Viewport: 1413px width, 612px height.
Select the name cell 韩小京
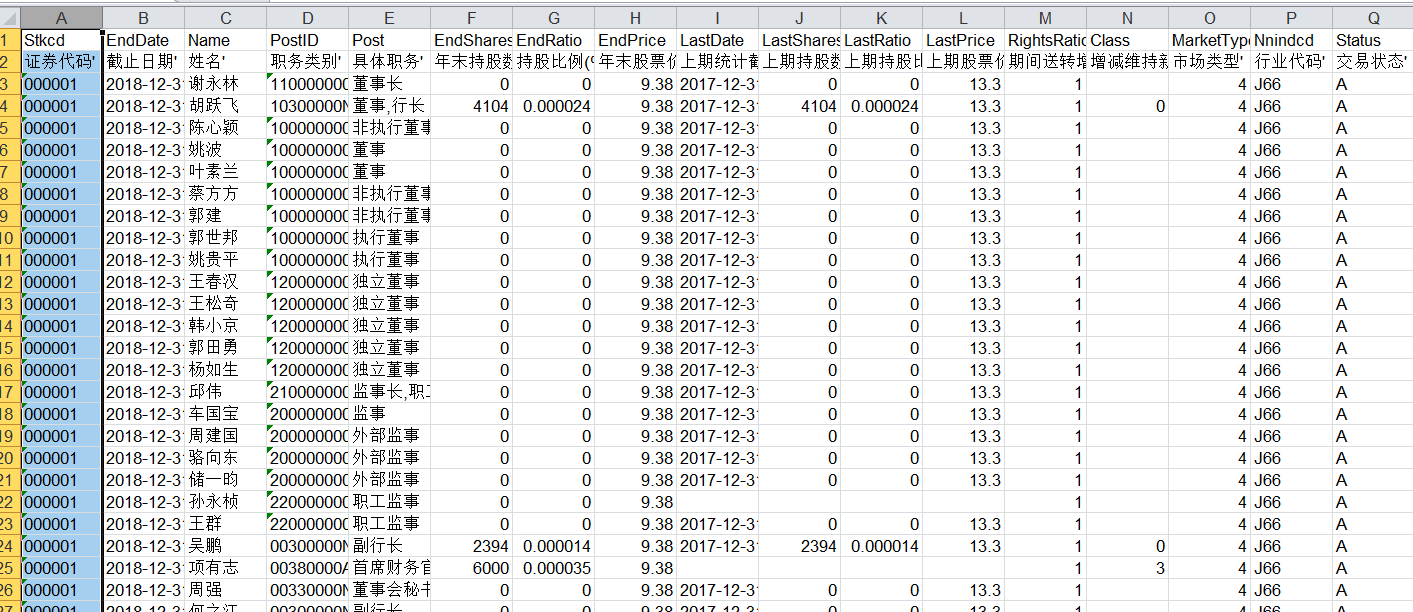click(x=226, y=326)
